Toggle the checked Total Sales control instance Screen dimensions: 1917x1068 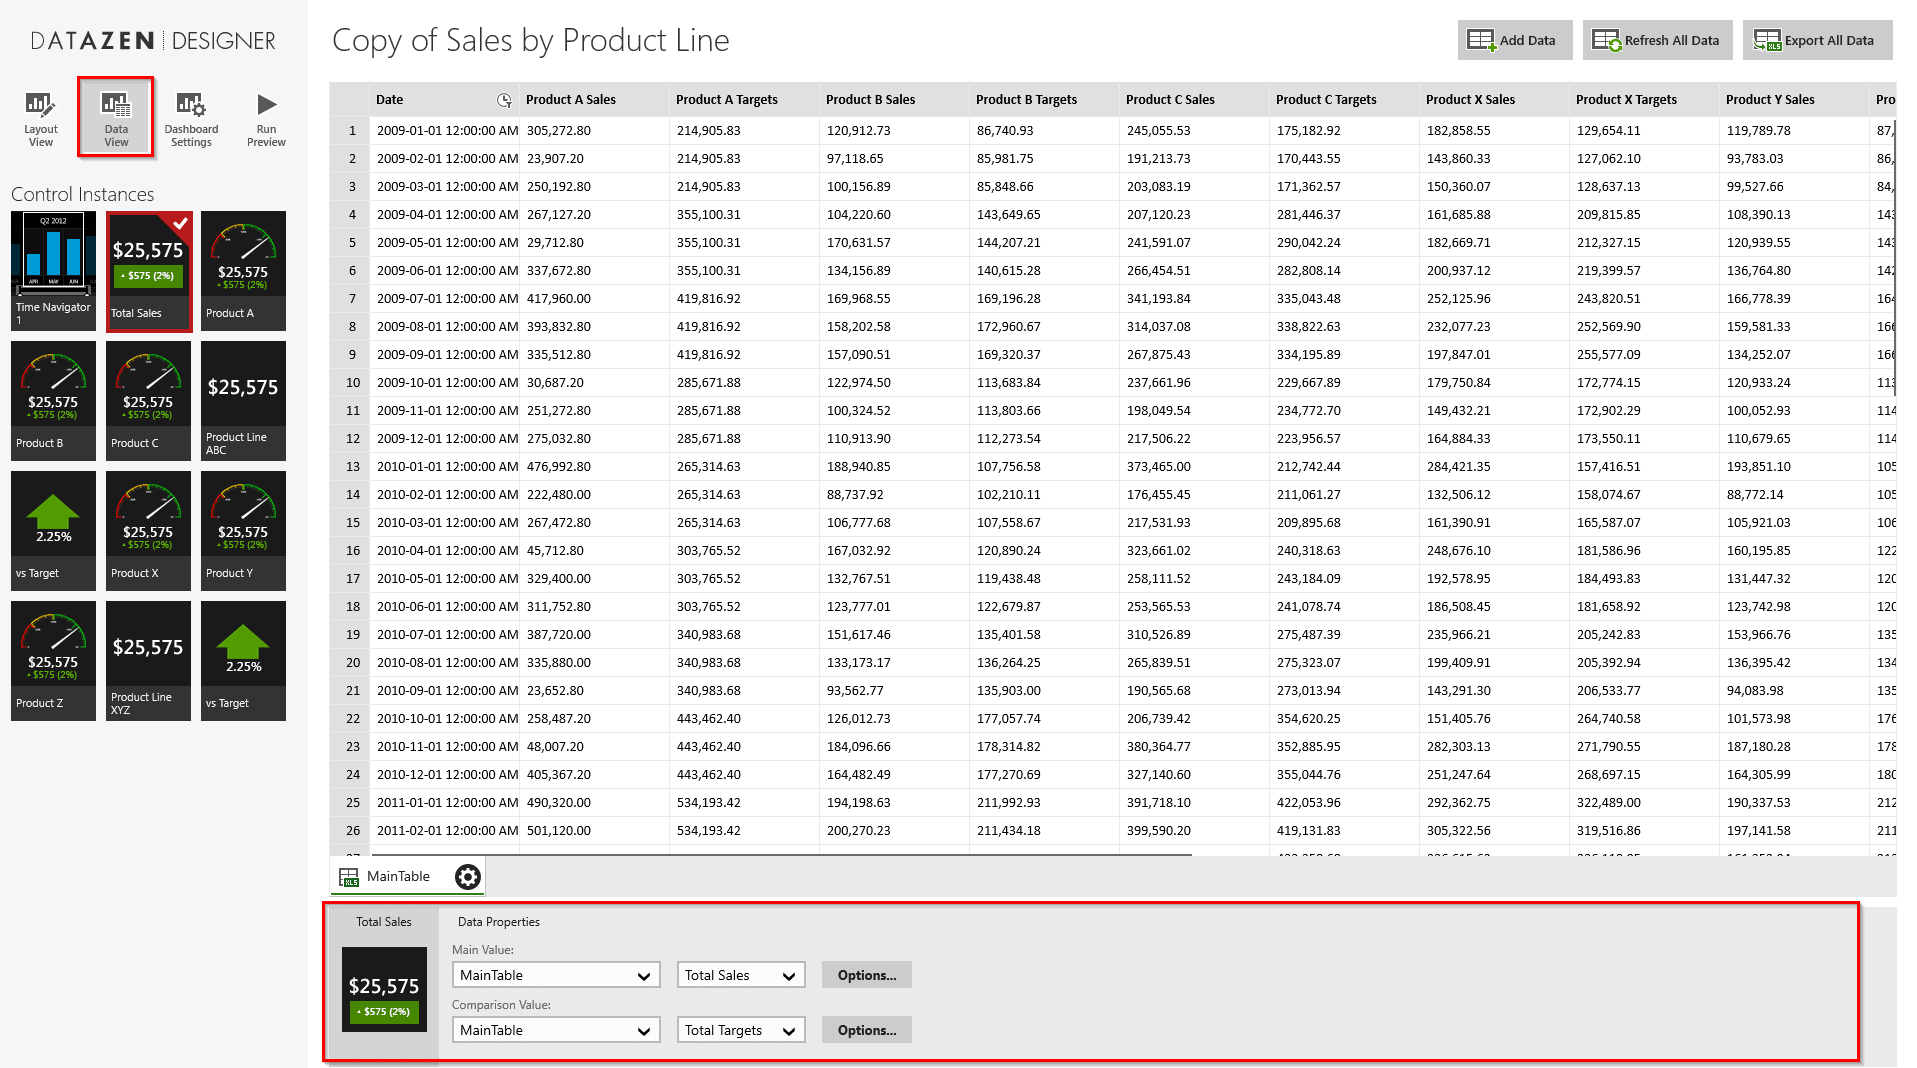click(x=148, y=270)
